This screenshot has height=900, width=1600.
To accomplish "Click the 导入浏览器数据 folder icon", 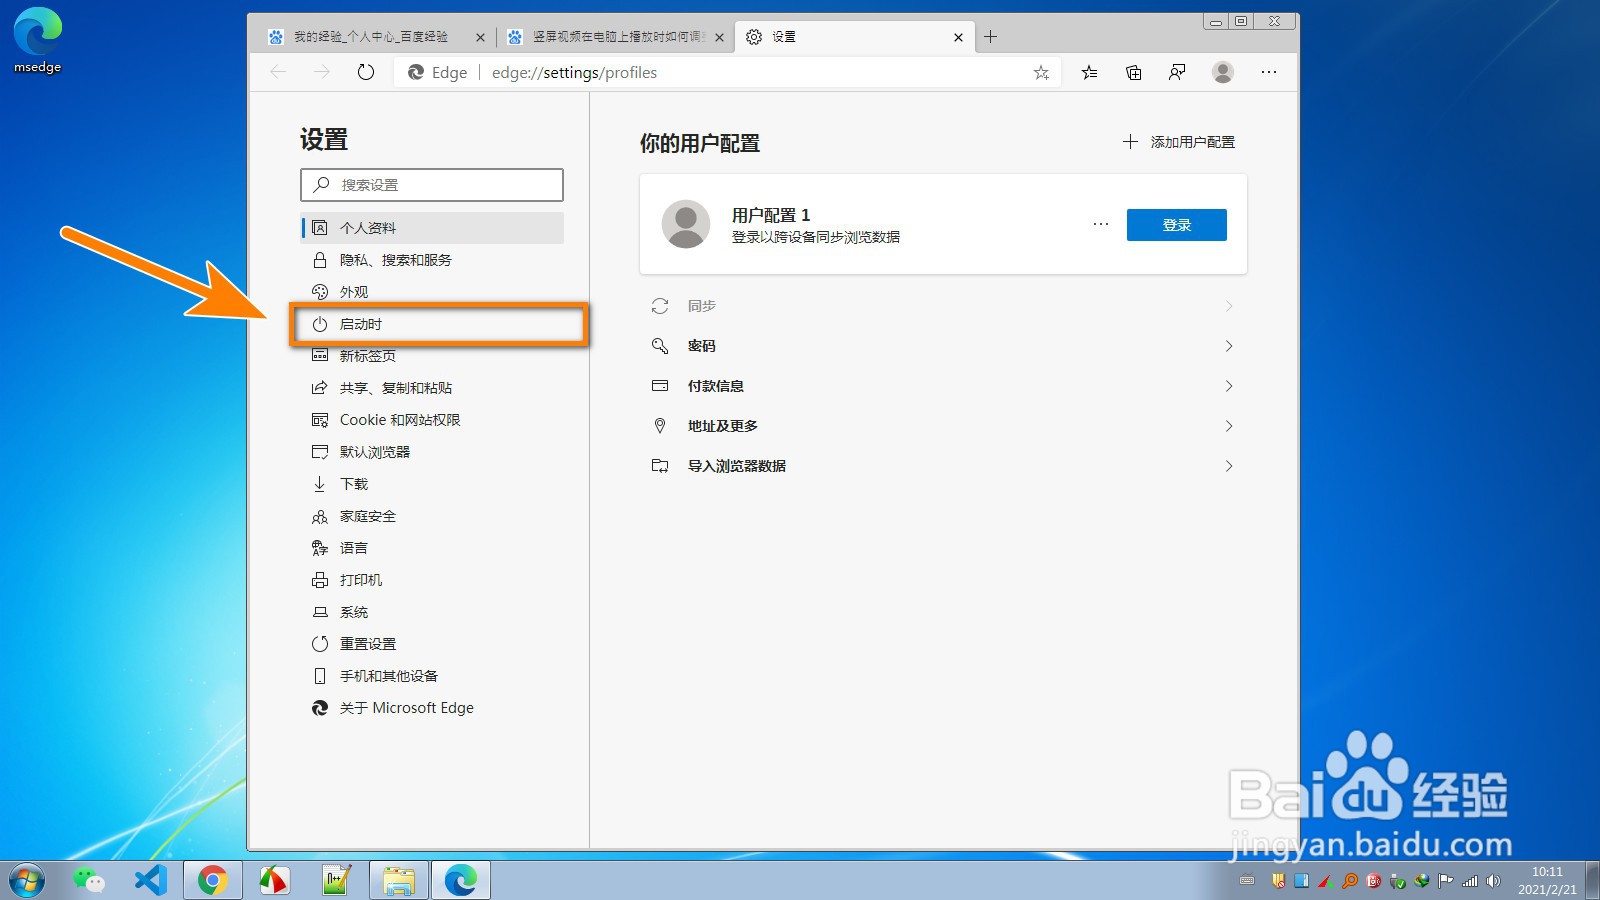I will 660,466.
